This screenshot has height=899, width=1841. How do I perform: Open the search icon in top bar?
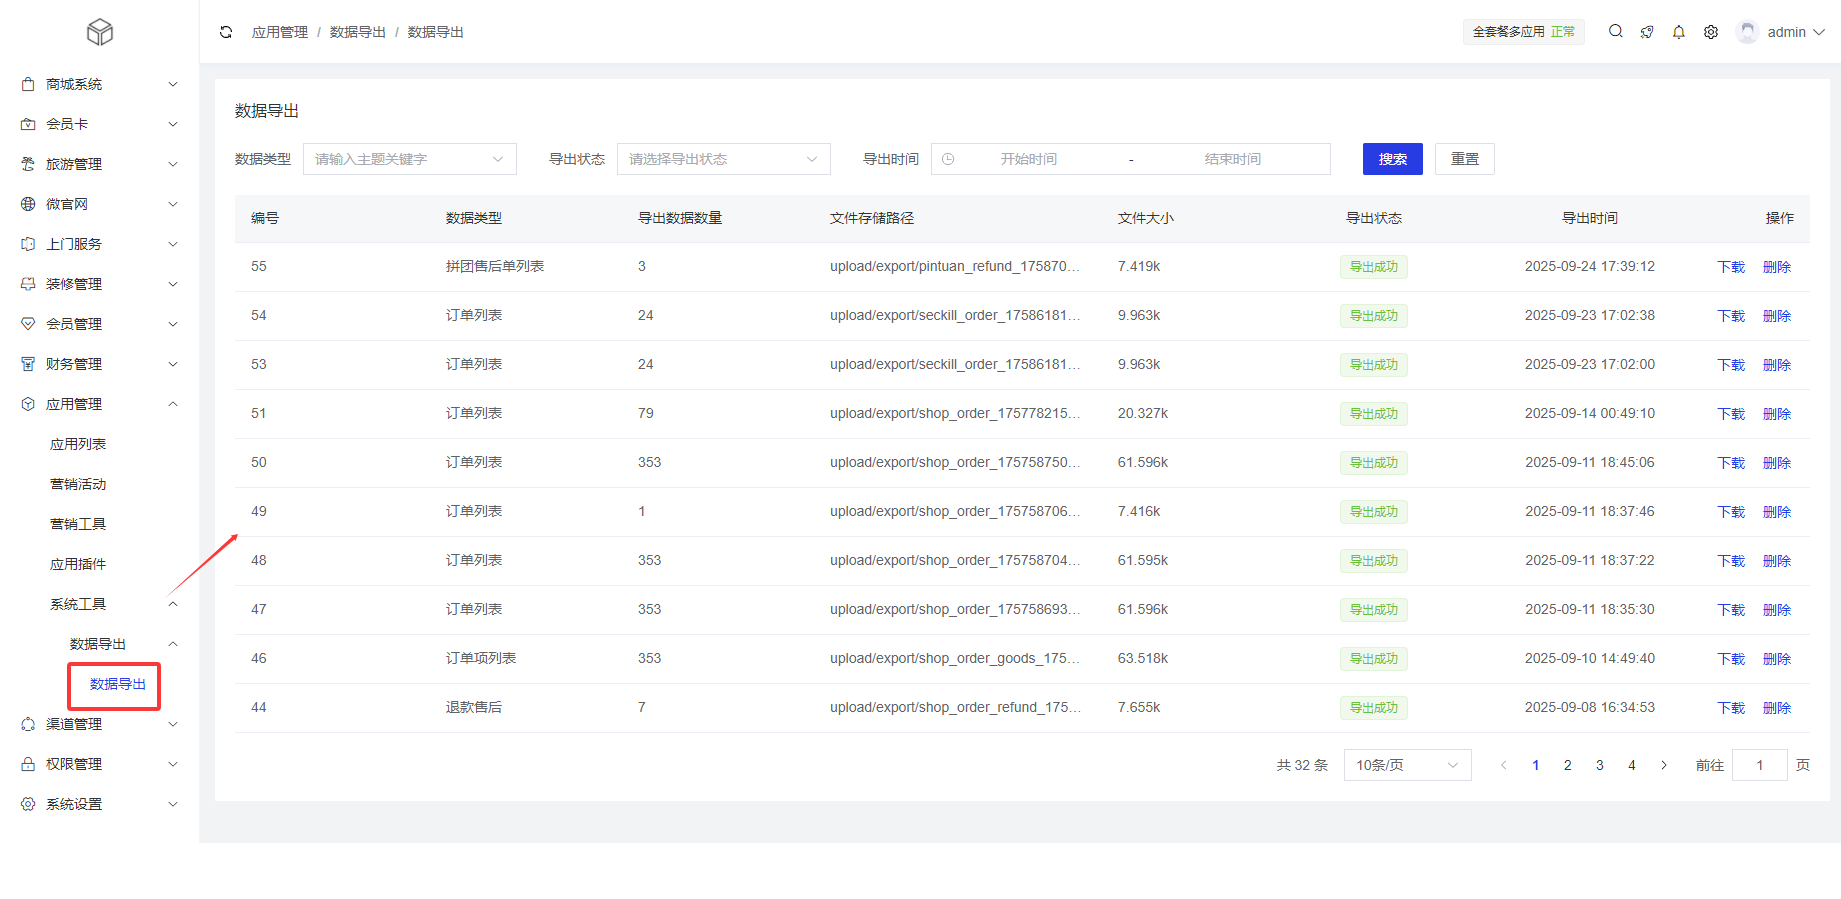(1615, 32)
